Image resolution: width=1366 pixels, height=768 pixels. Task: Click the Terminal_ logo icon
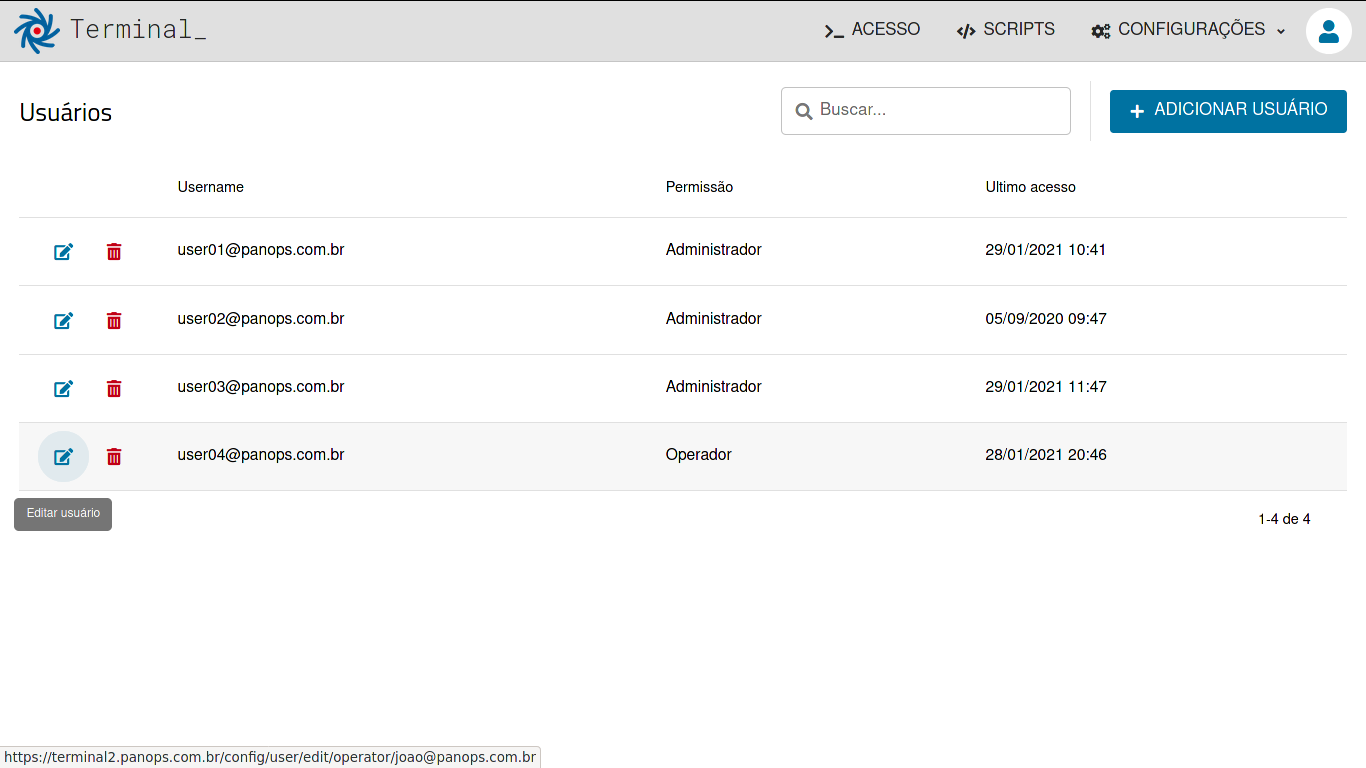coord(37,30)
